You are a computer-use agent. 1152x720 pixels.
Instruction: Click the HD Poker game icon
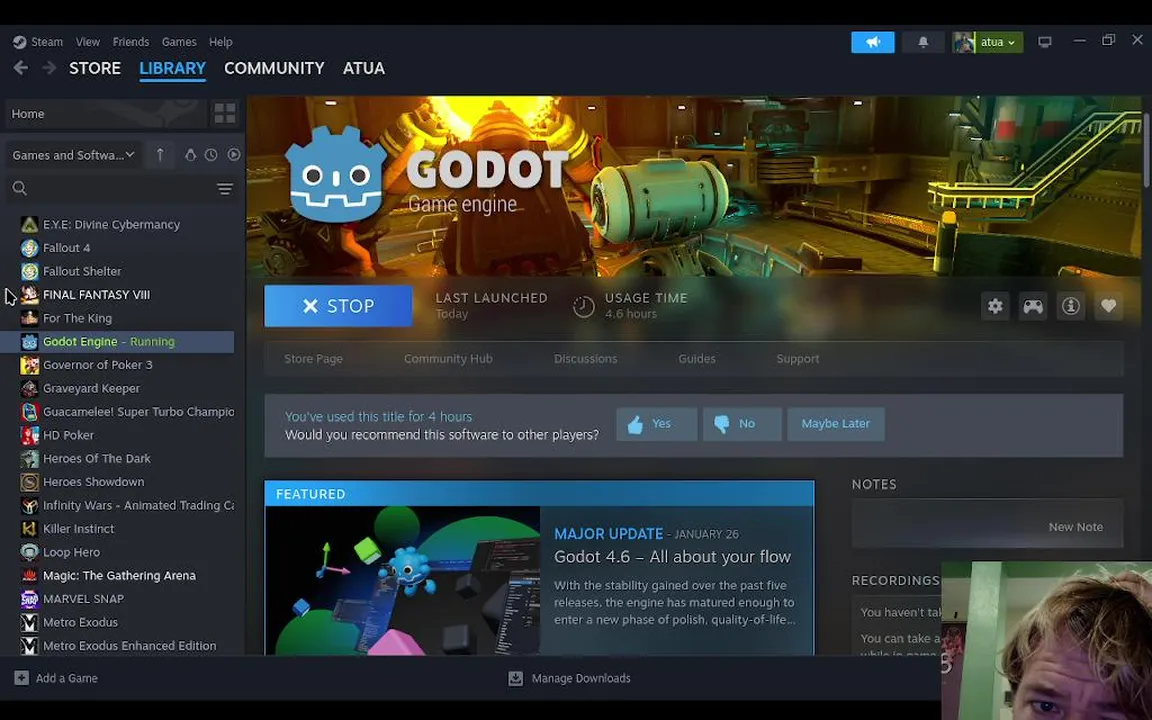(x=29, y=435)
